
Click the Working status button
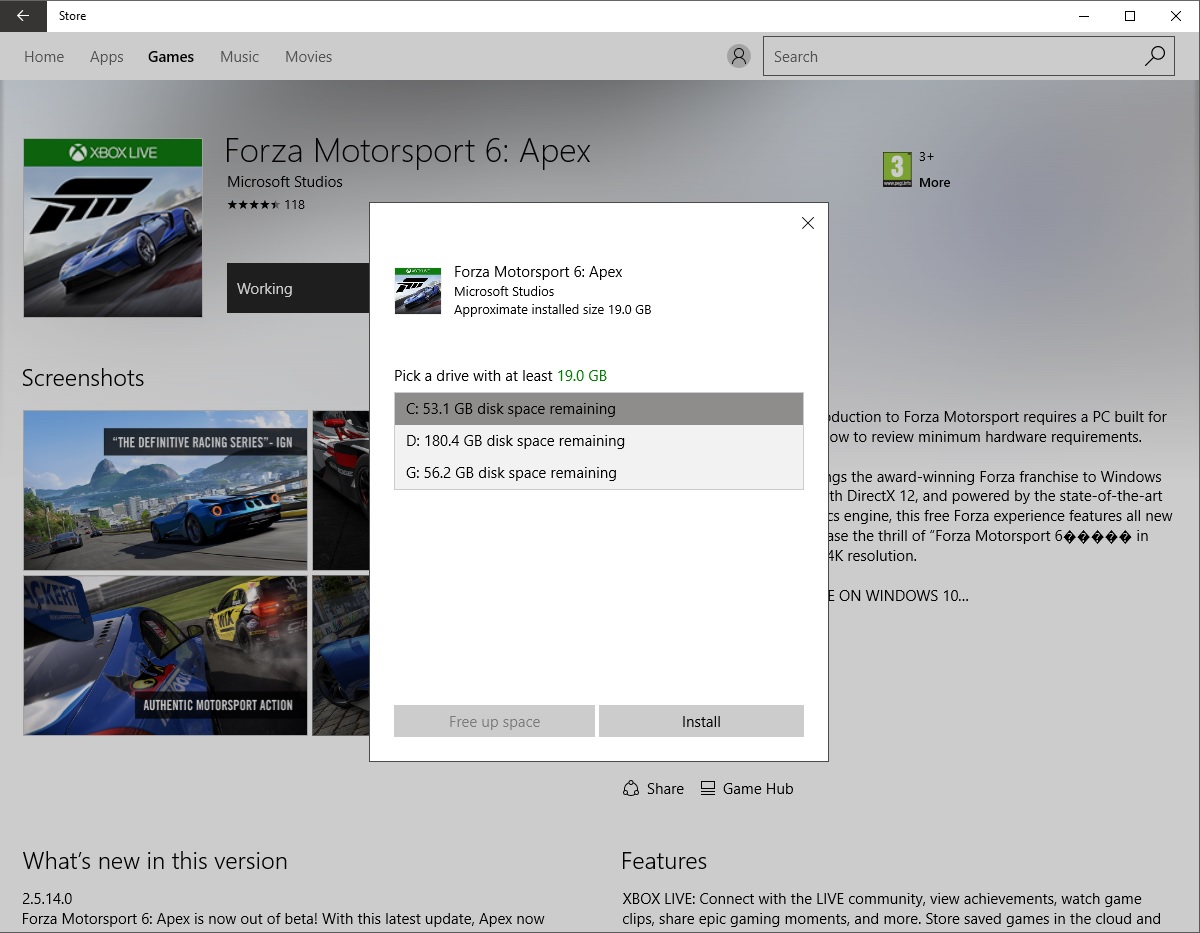298,288
